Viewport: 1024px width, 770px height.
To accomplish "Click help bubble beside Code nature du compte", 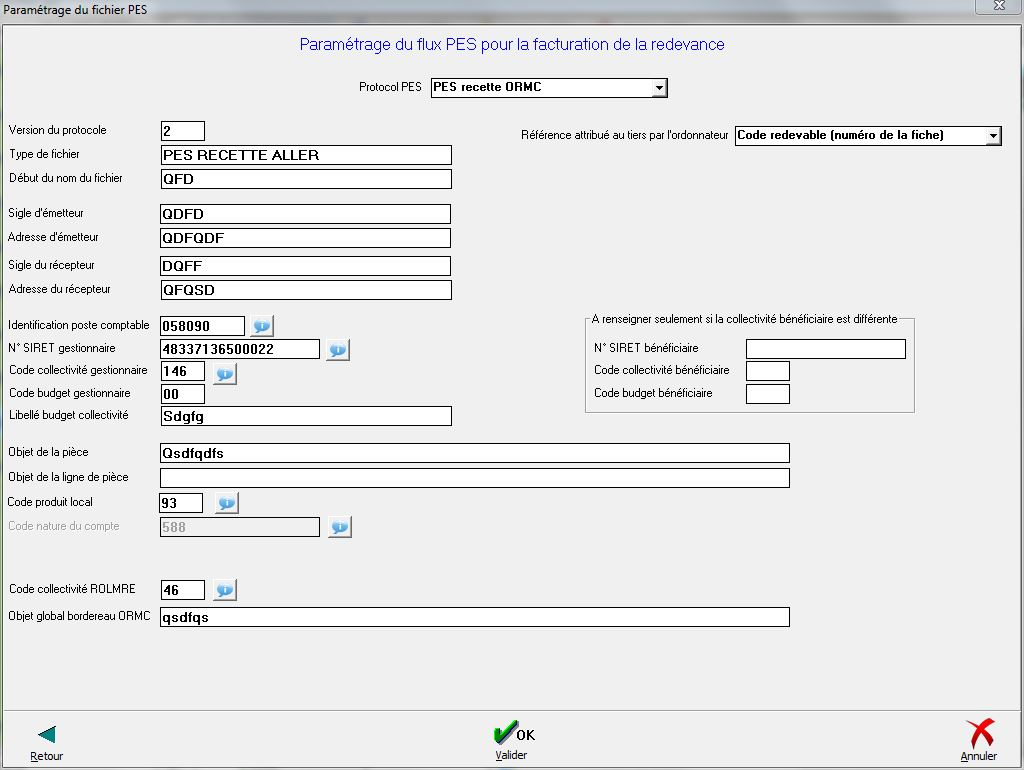I will [x=340, y=527].
